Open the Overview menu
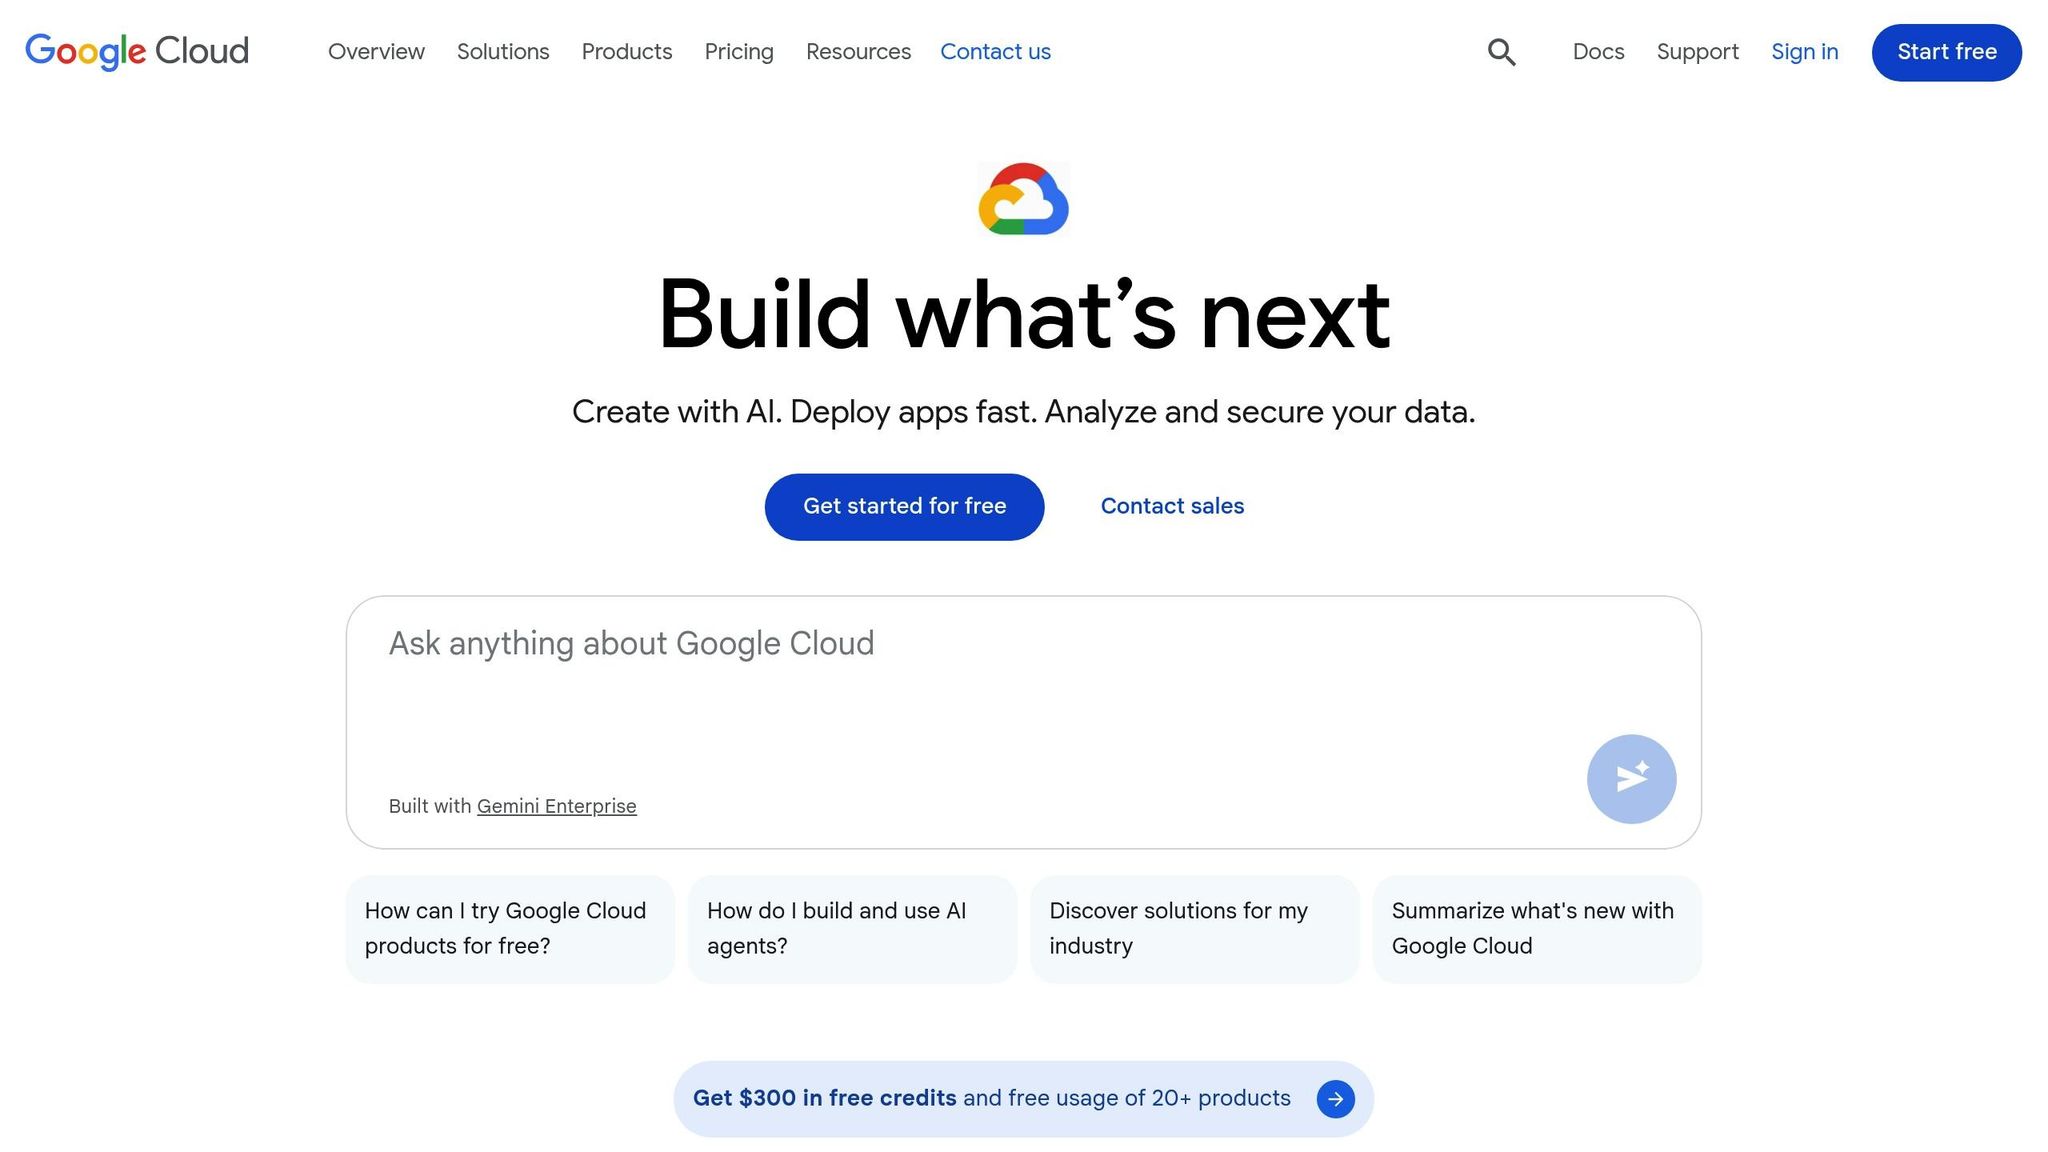Image resolution: width=2048 pixels, height=1152 pixels. click(376, 52)
